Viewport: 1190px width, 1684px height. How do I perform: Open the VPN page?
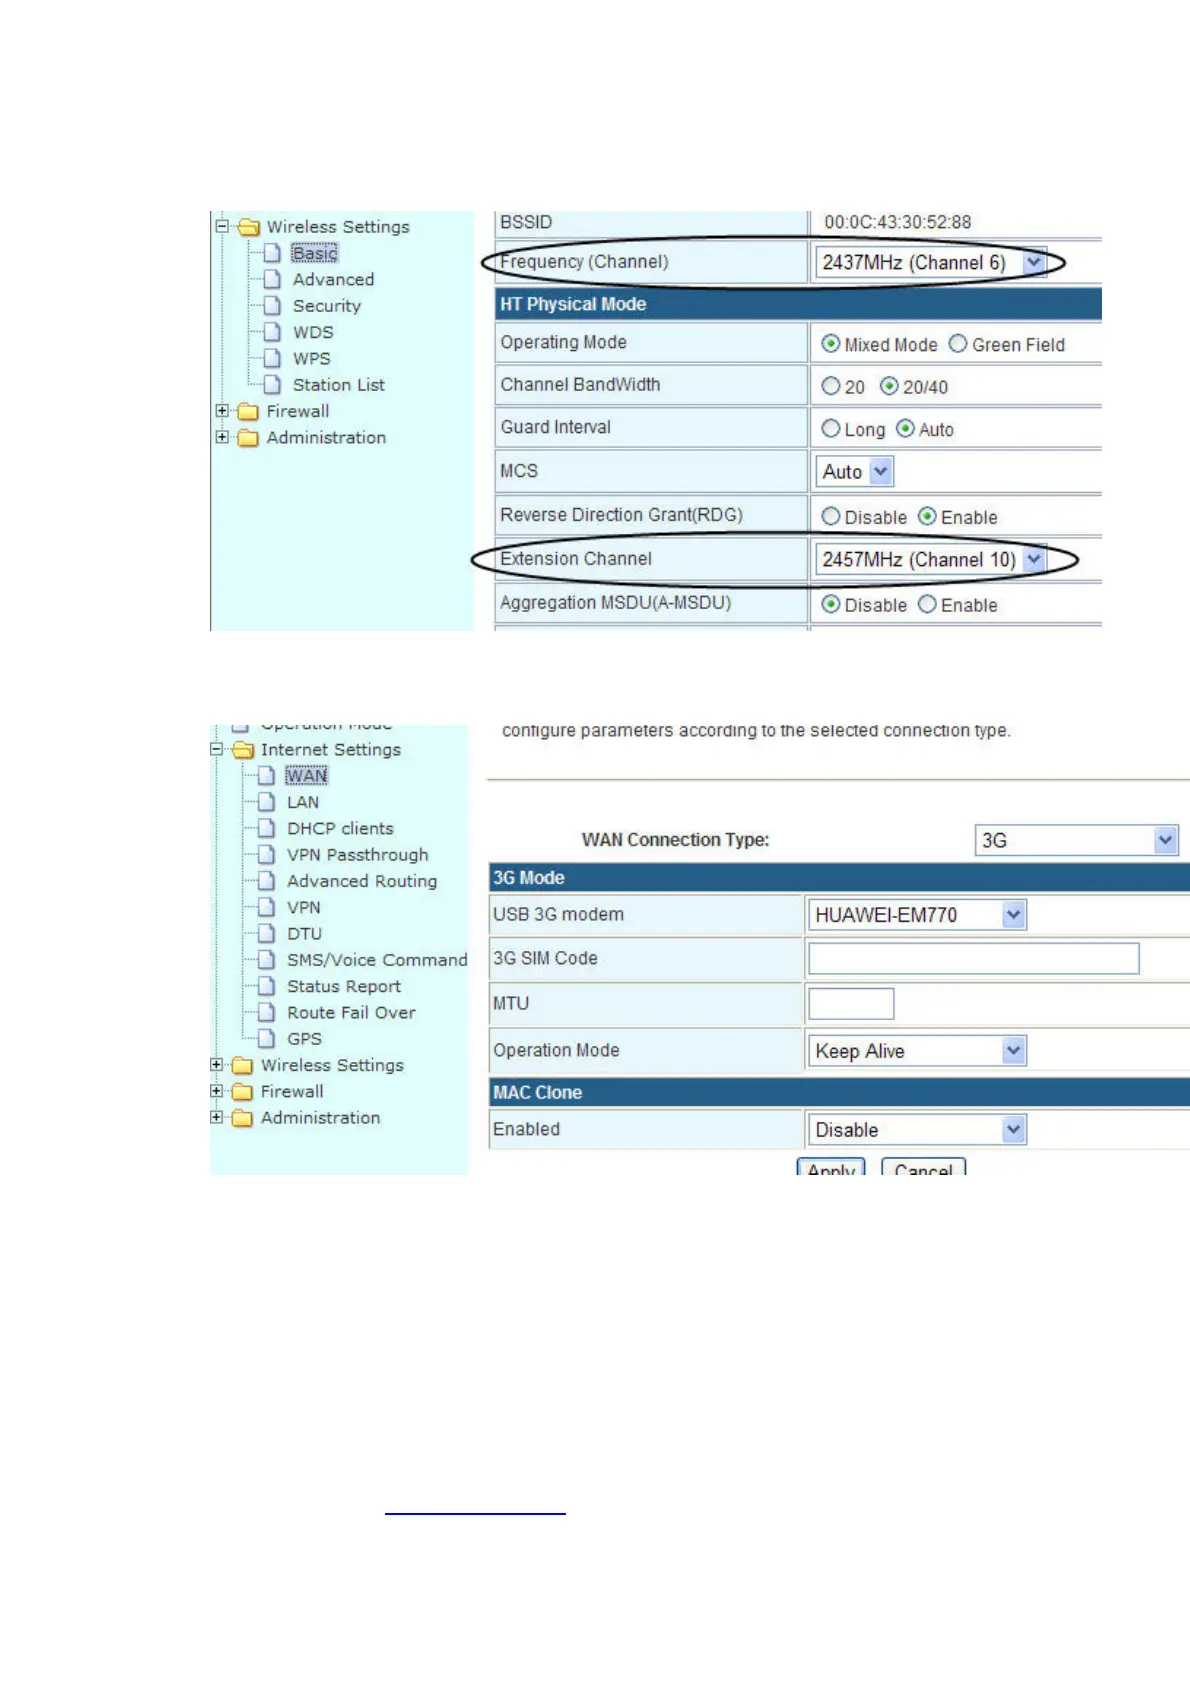tap(304, 908)
